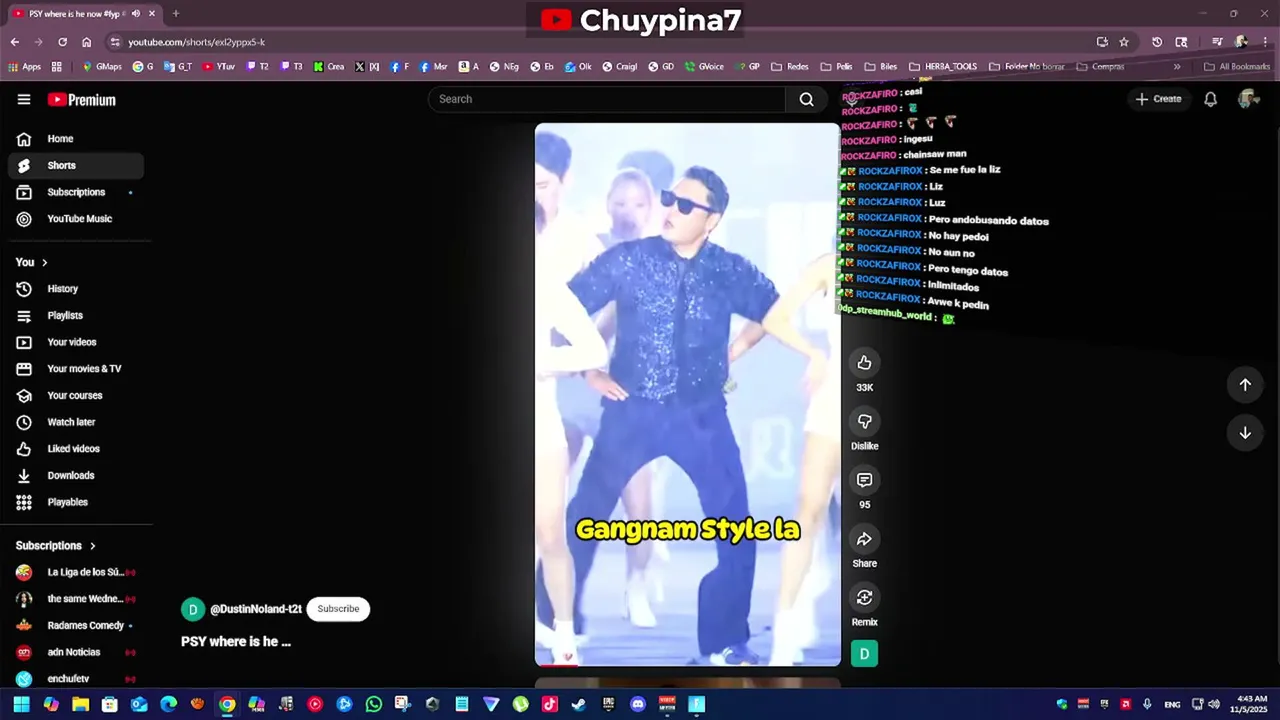Open YouTube Music in the sidebar
Screen dimensions: 1280x720
[x=76, y=219]
